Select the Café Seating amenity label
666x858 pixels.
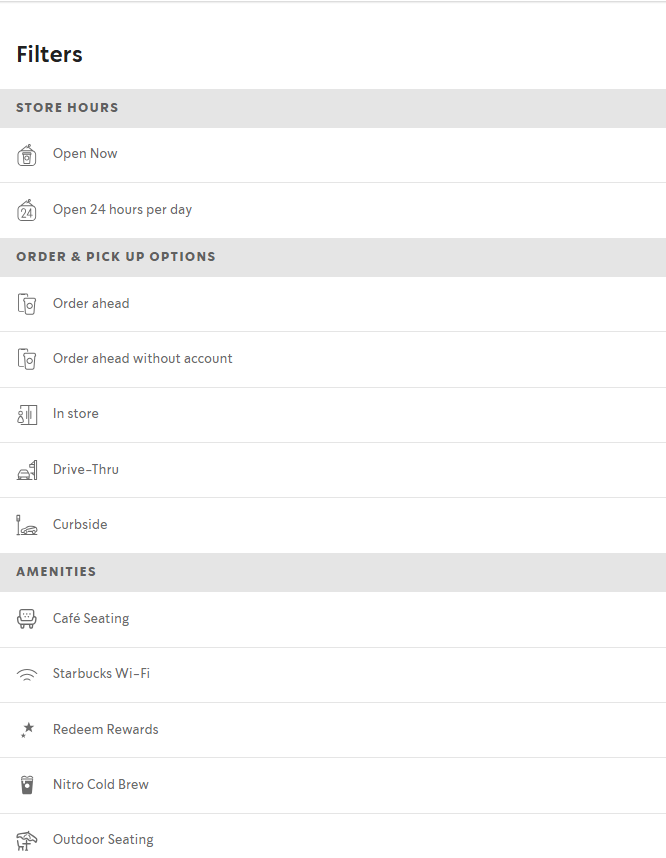click(91, 619)
